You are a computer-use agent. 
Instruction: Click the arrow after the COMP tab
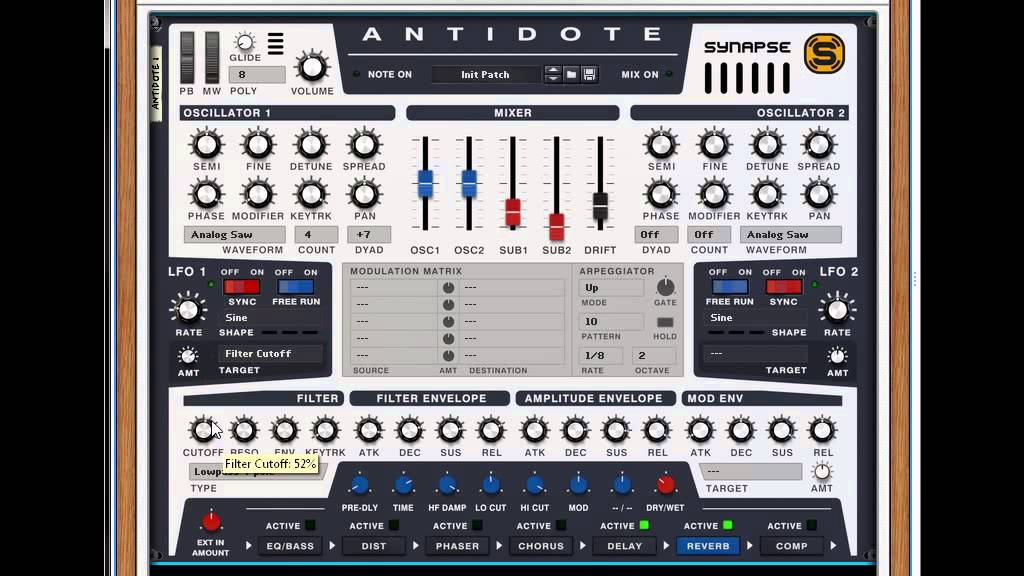pos(833,546)
